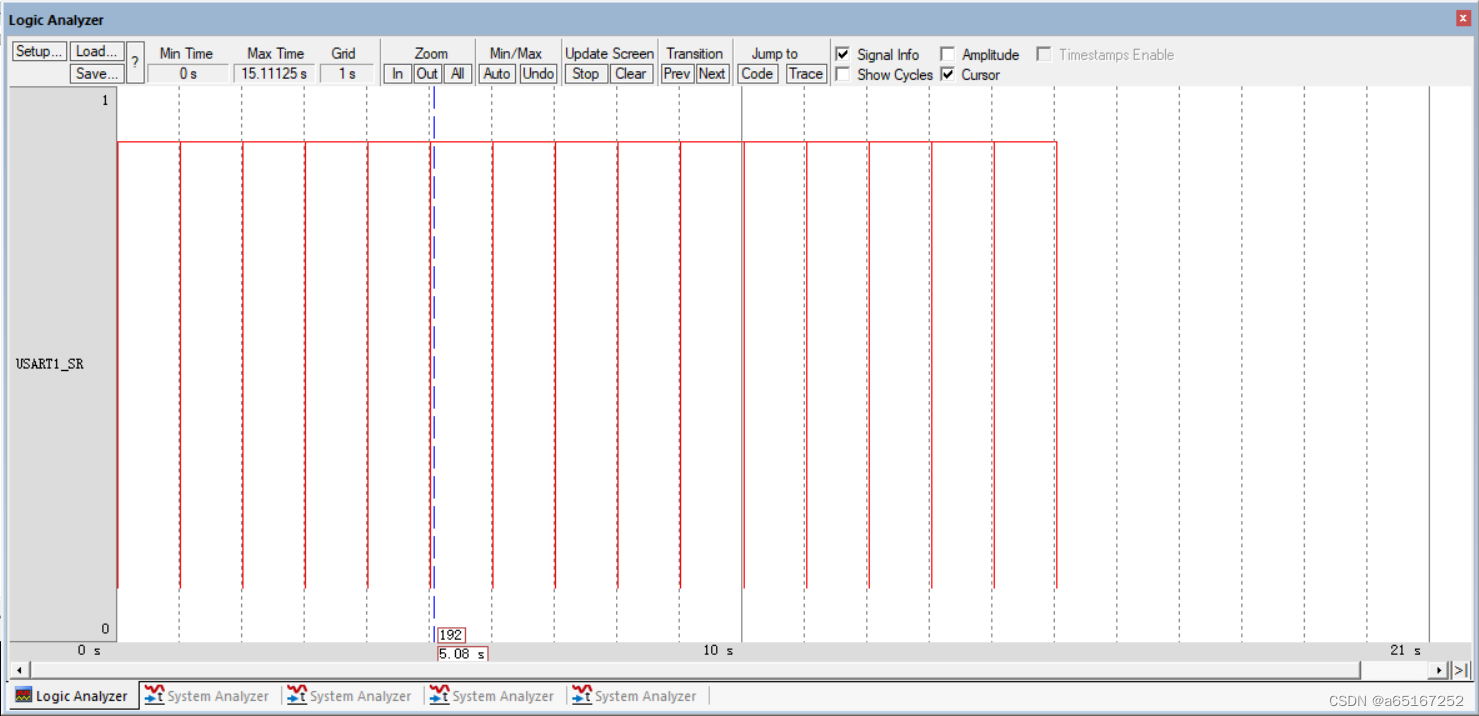Click the horizontal scrollbar left arrow
The height and width of the screenshot is (716, 1479).
tap(18, 670)
